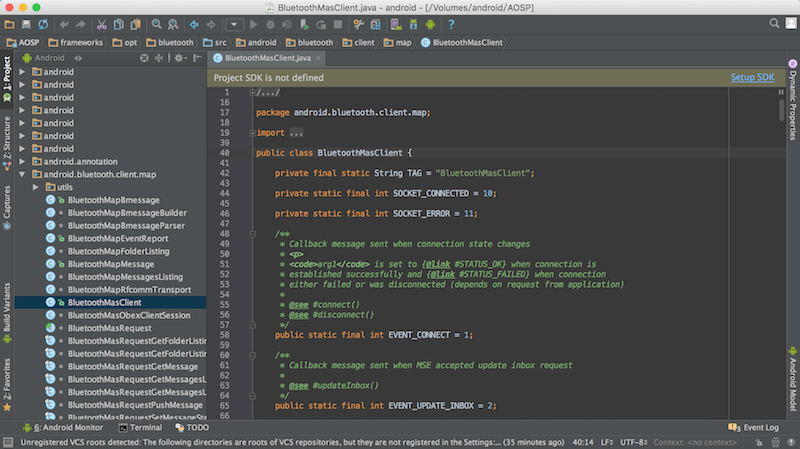Open the Z: Structure side tab
Screen dimensions: 800x449
click(x=7, y=143)
